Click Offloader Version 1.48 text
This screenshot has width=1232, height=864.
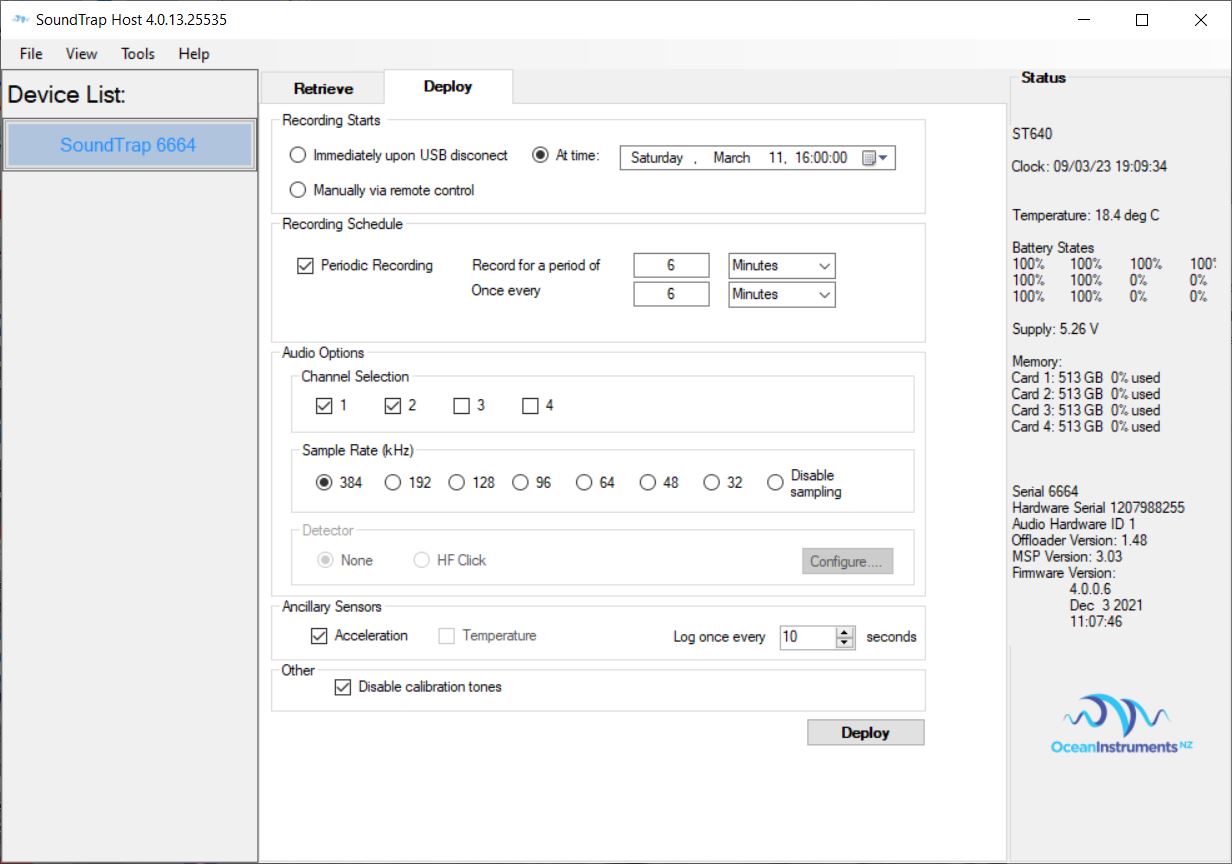pos(1079,540)
